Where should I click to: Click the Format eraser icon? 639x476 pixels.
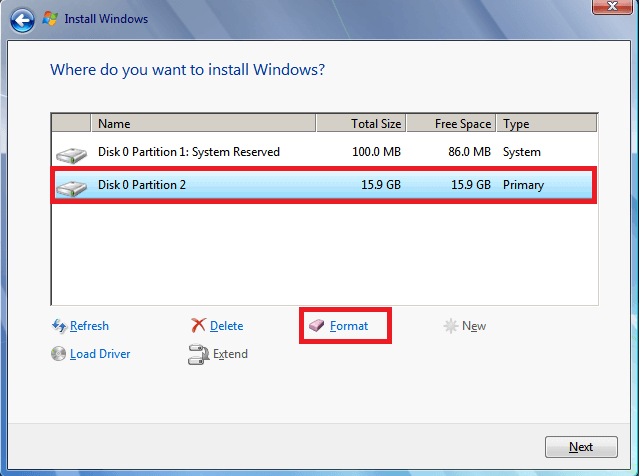point(317,326)
